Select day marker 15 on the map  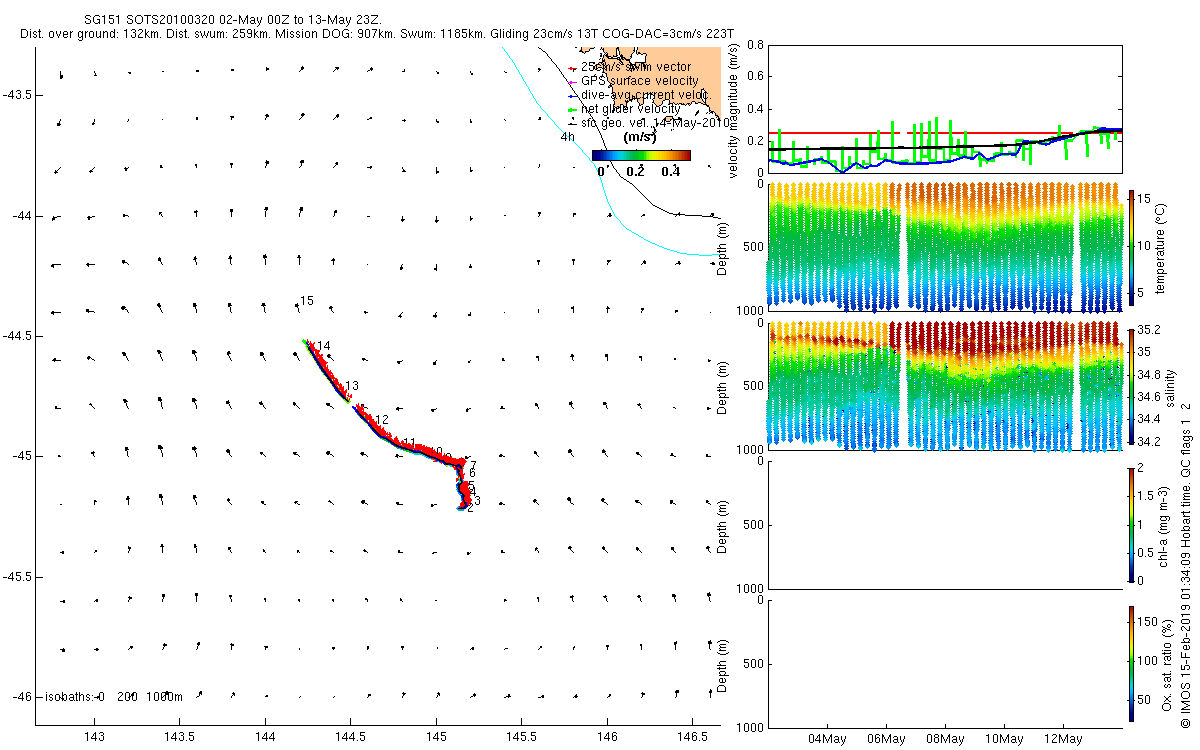pyautogui.click(x=307, y=301)
